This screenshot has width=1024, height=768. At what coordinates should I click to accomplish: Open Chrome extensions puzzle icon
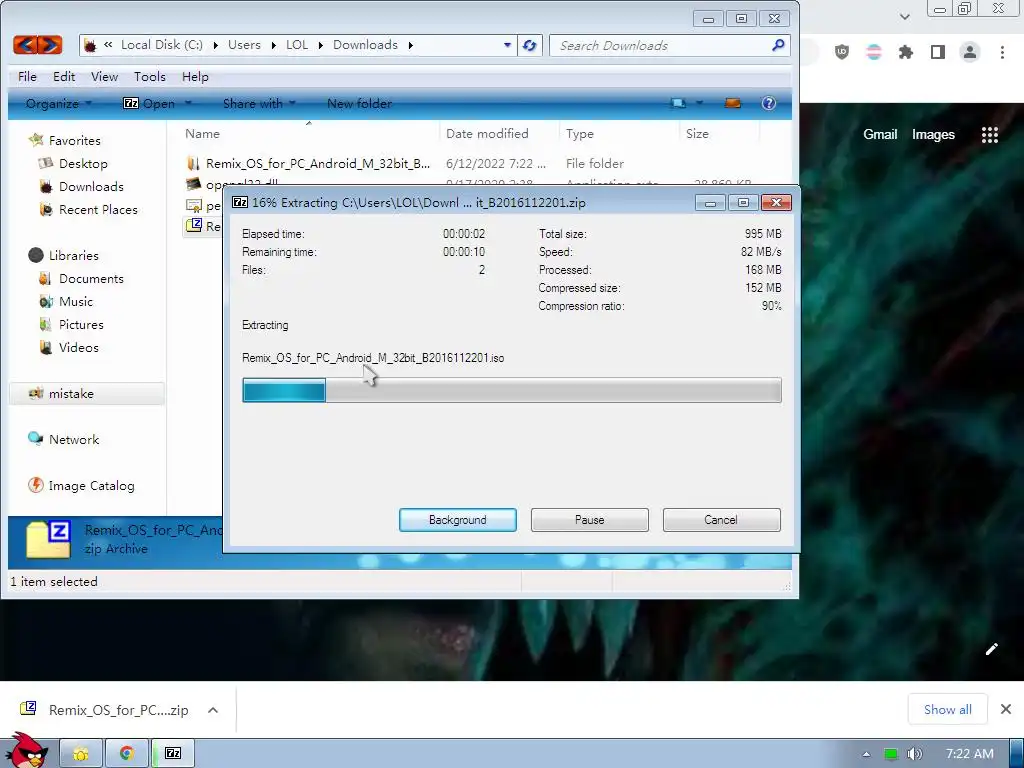pos(905,52)
